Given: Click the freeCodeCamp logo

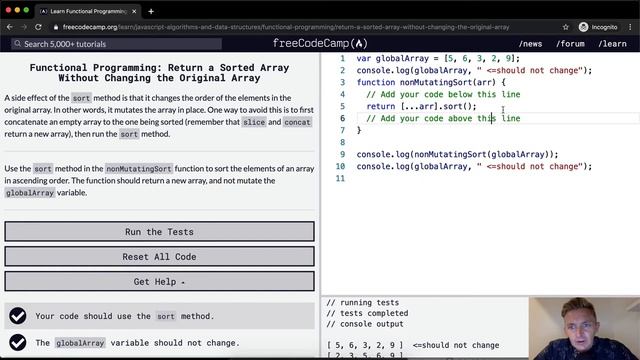Looking at the screenshot, I should tap(320, 43).
